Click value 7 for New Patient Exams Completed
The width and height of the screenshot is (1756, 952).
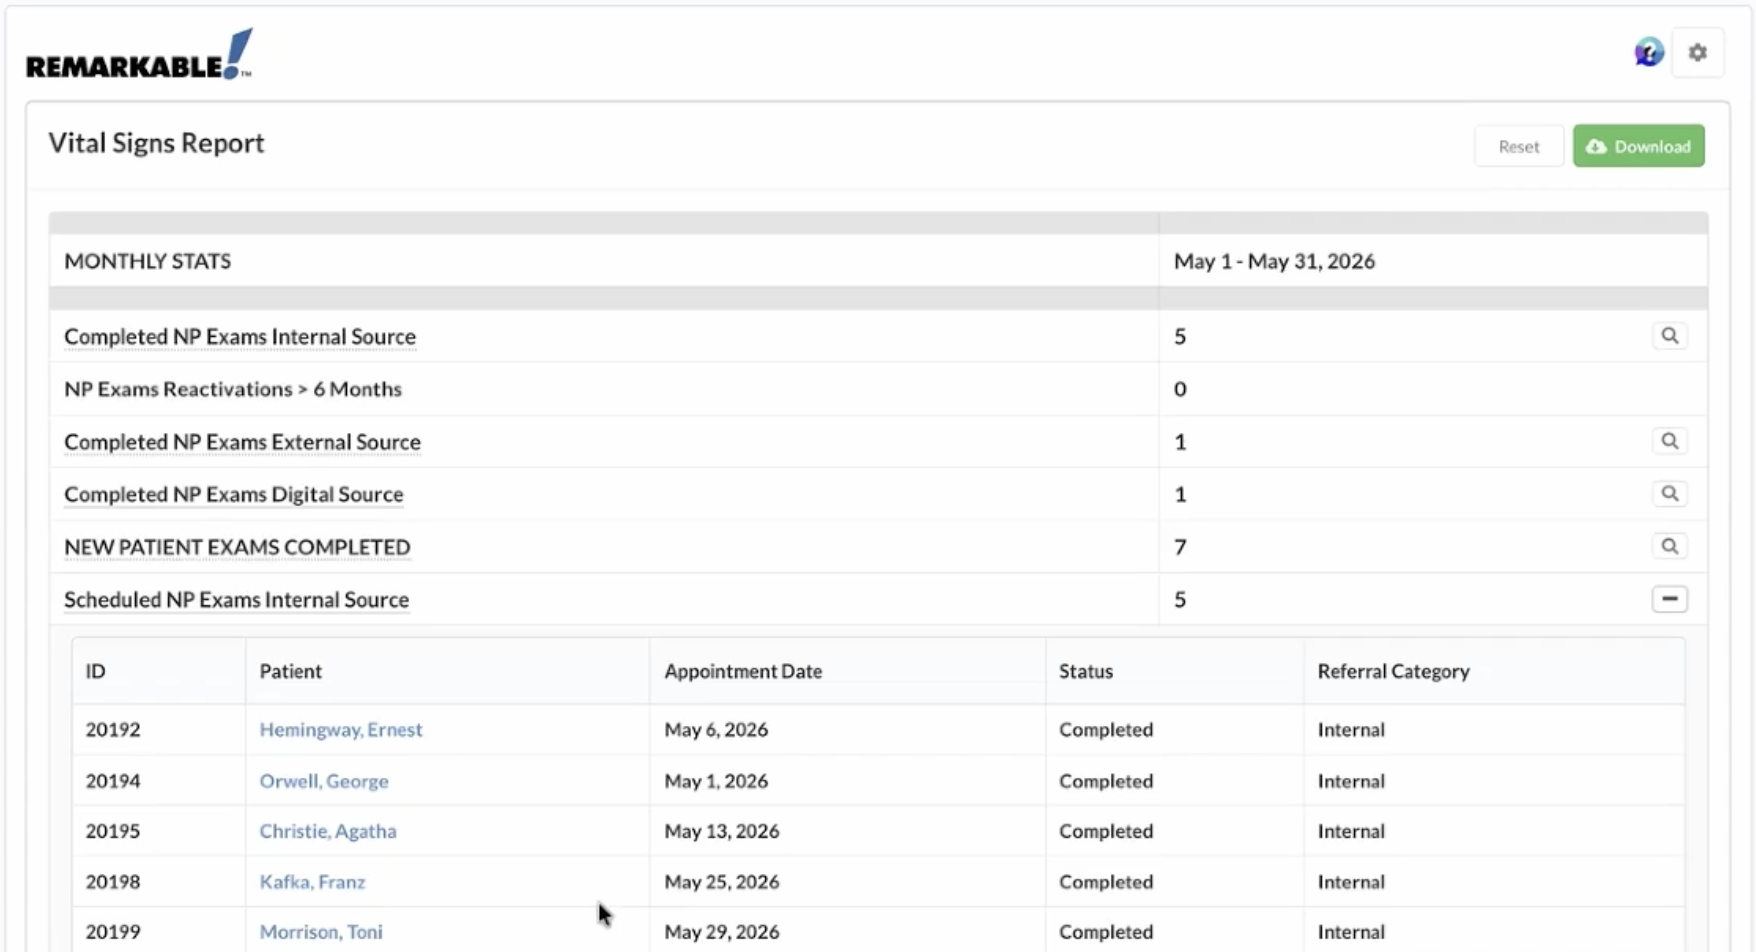pos(1180,547)
